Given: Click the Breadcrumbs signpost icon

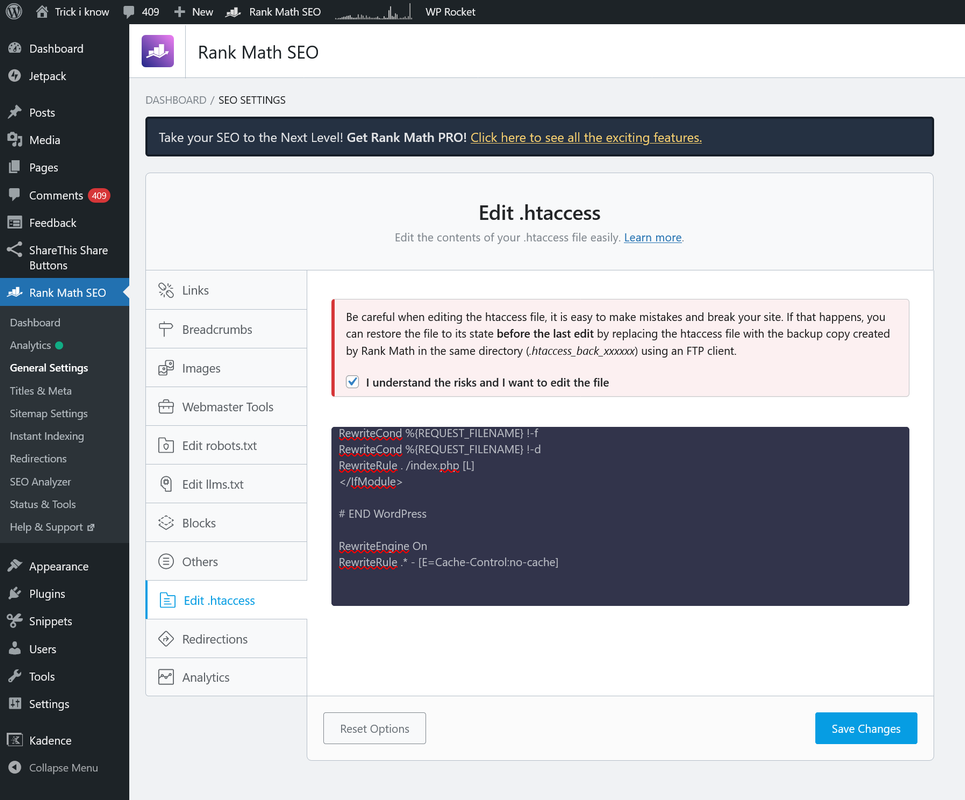Looking at the screenshot, I should 166,329.
